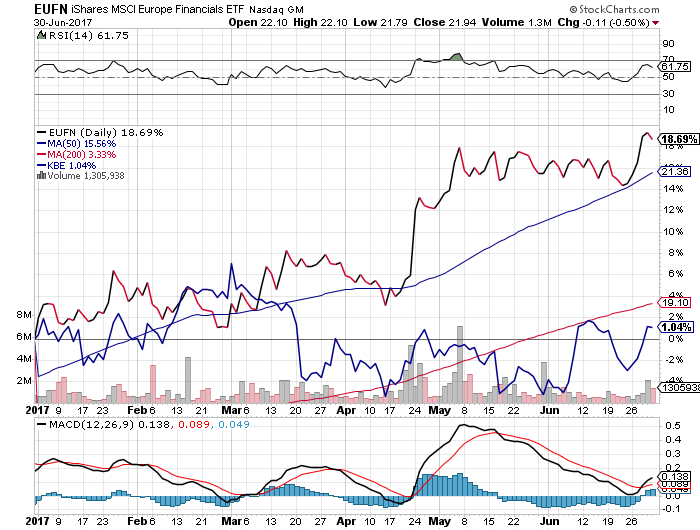Click Mar on the price panel date axis
The width and height of the screenshot is (700, 530).
click(x=231, y=410)
